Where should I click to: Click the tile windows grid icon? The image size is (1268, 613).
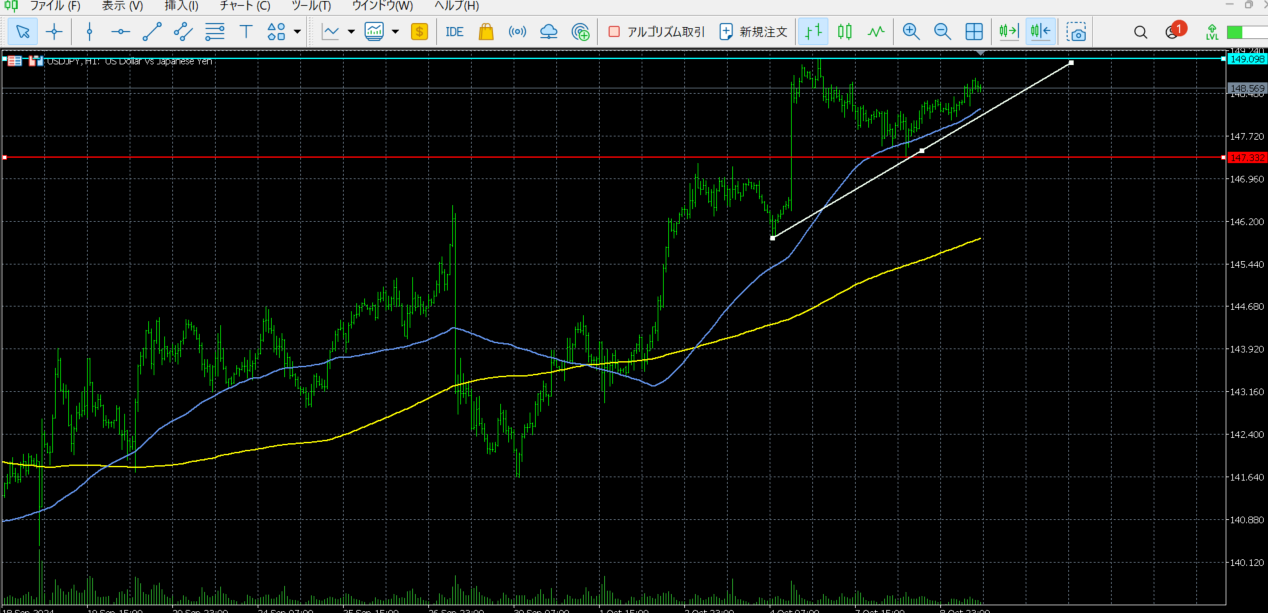point(974,31)
